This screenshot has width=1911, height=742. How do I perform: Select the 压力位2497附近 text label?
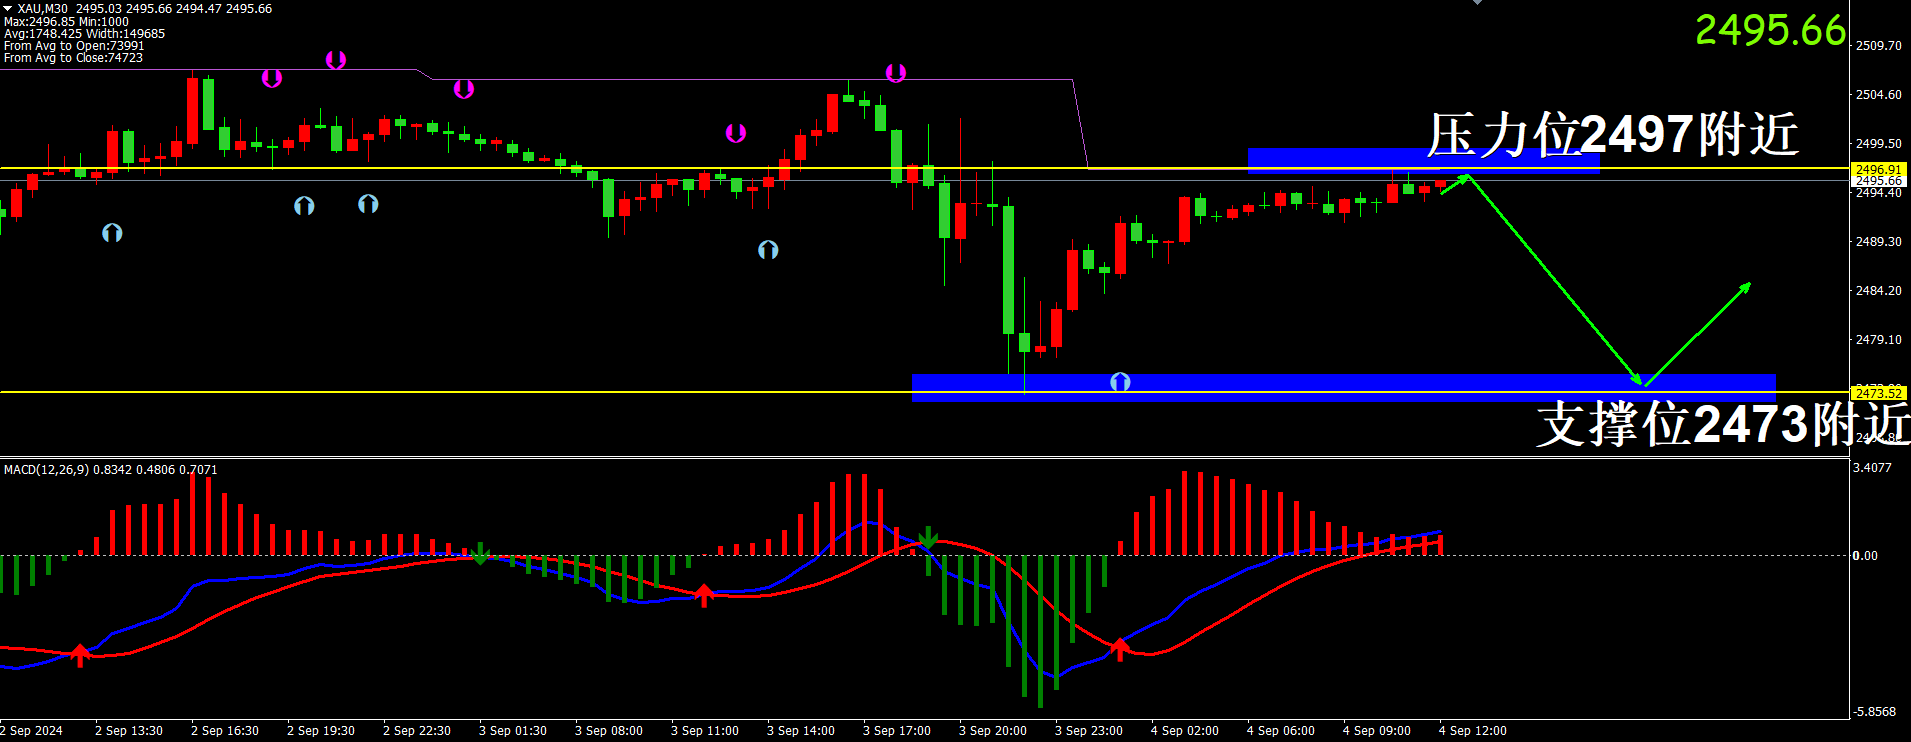click(x=1612, y=135)
